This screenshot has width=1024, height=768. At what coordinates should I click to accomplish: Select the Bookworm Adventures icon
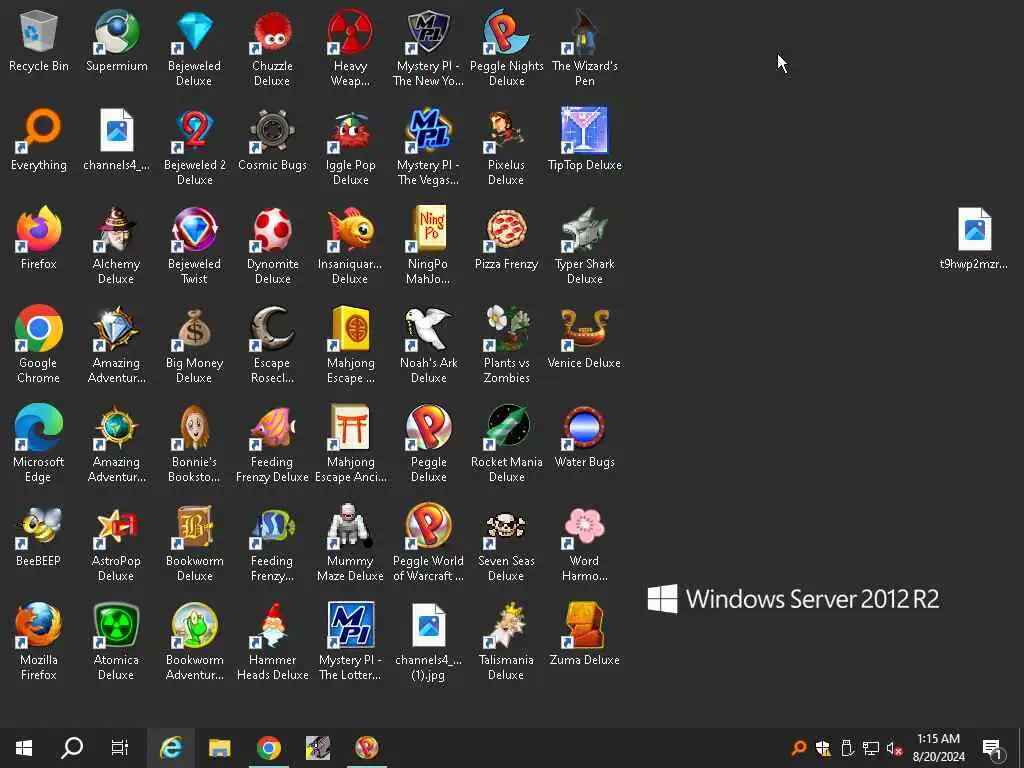[194, 642]
